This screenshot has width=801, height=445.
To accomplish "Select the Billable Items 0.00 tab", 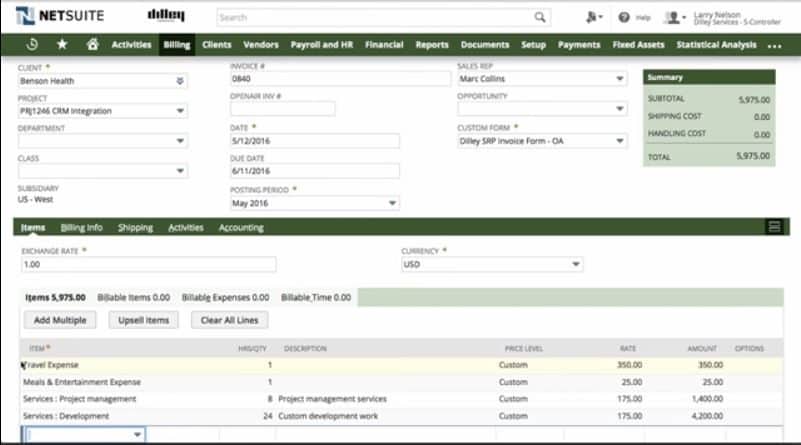I will click(134, 297).
